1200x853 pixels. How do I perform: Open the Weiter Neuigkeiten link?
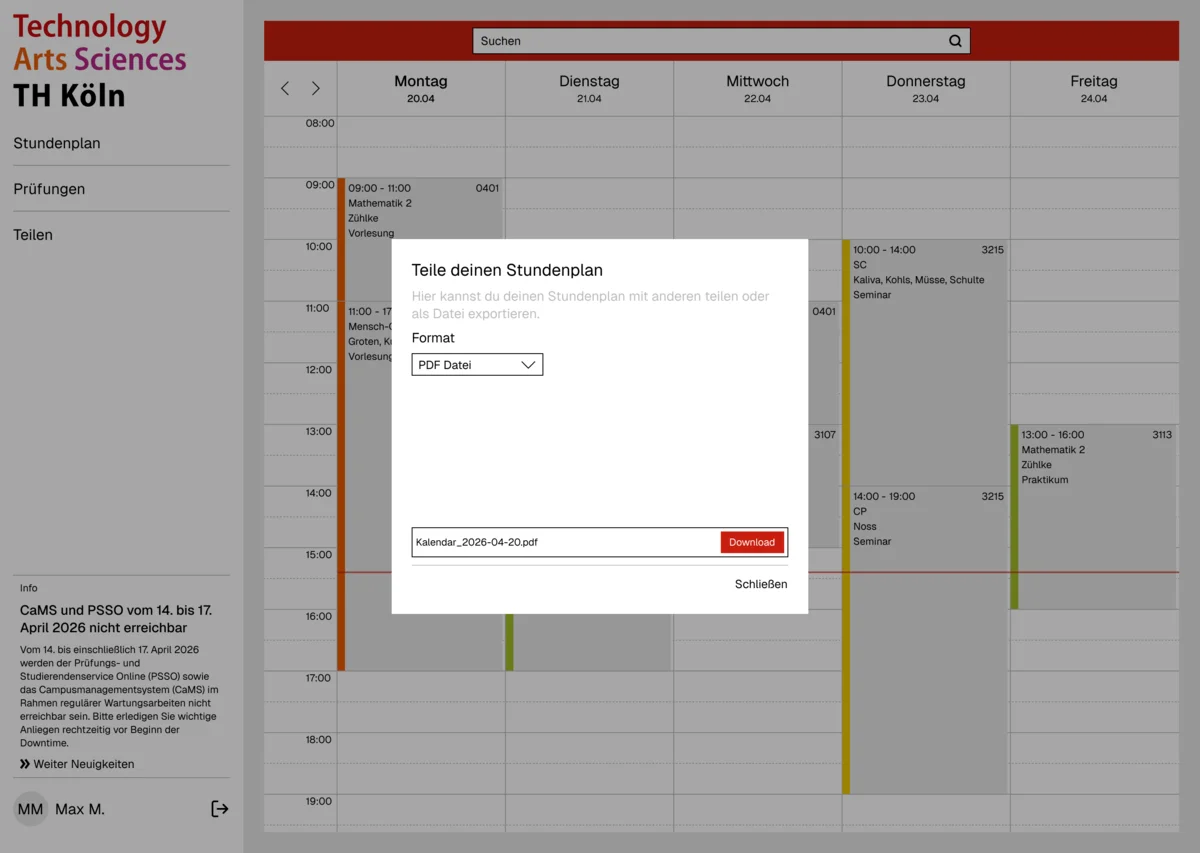coord(77,764)
